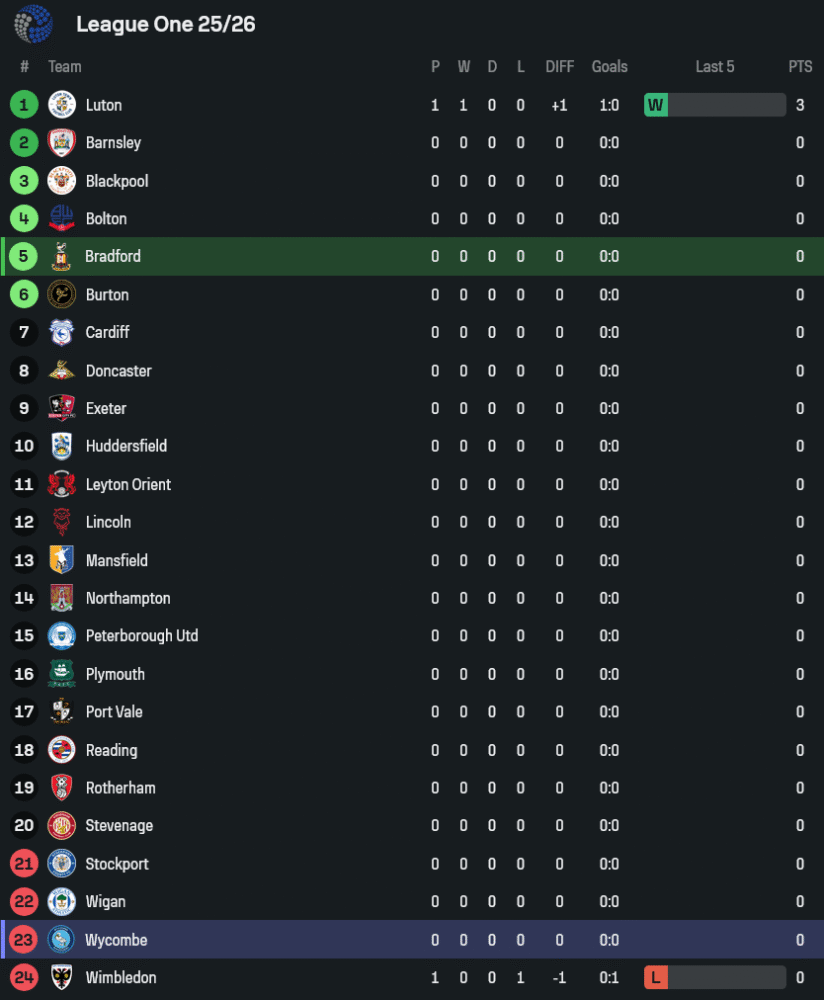
Task: Click the Bradford club badge
Action: point(62,257)
